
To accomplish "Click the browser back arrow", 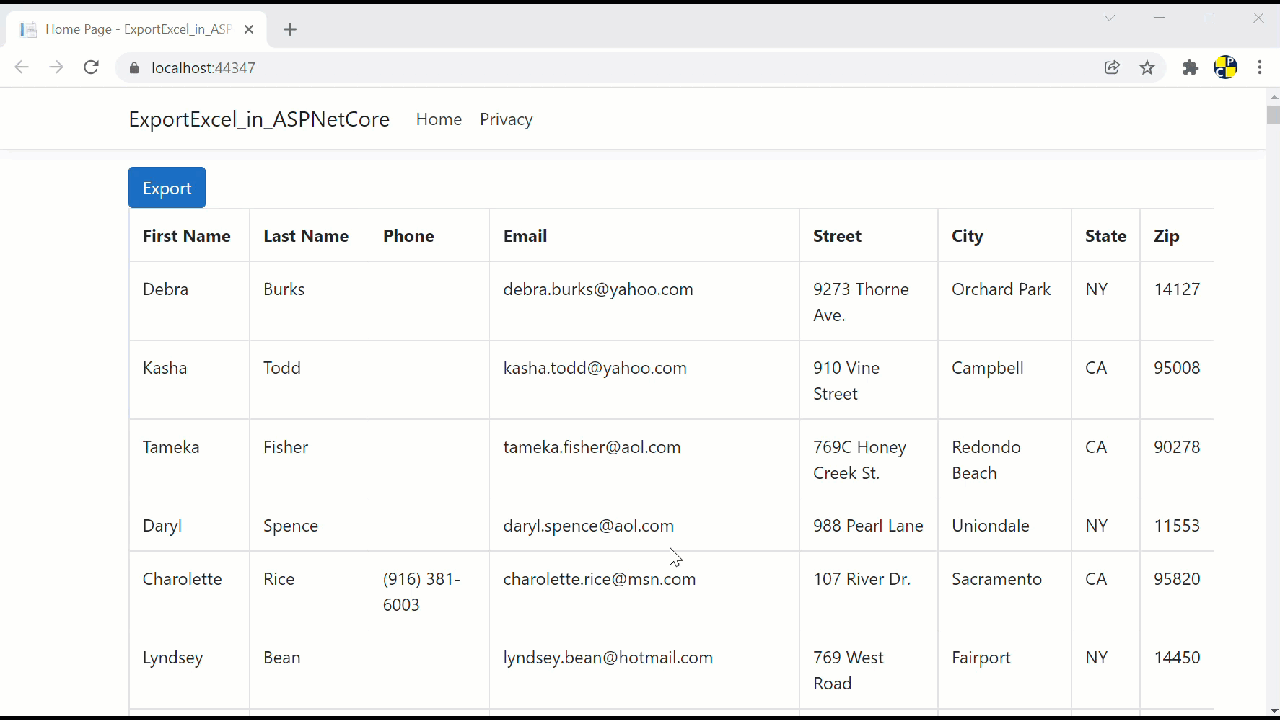I will tap(21, 67).
